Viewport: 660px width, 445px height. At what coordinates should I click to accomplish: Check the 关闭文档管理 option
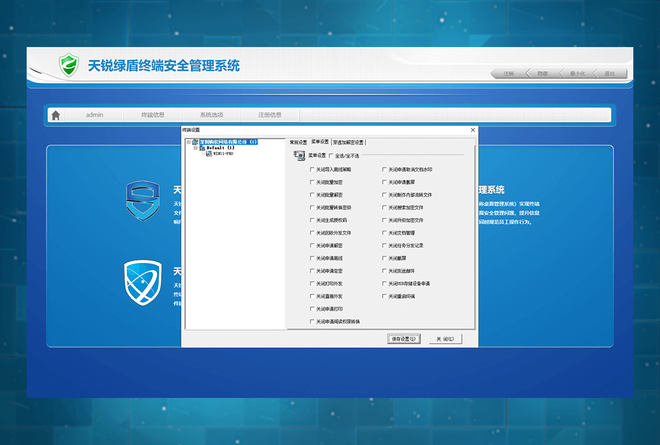click(x=385, y=233)
